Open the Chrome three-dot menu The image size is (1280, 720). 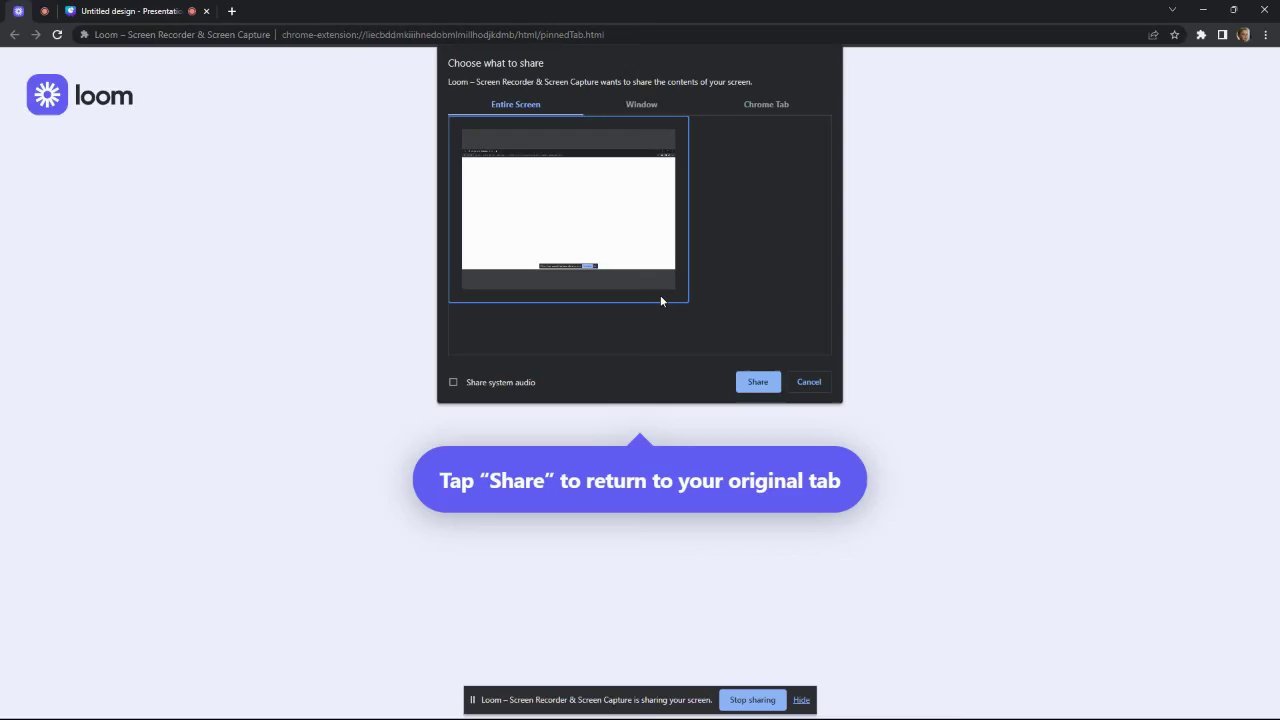click(x=1266, y=34)
